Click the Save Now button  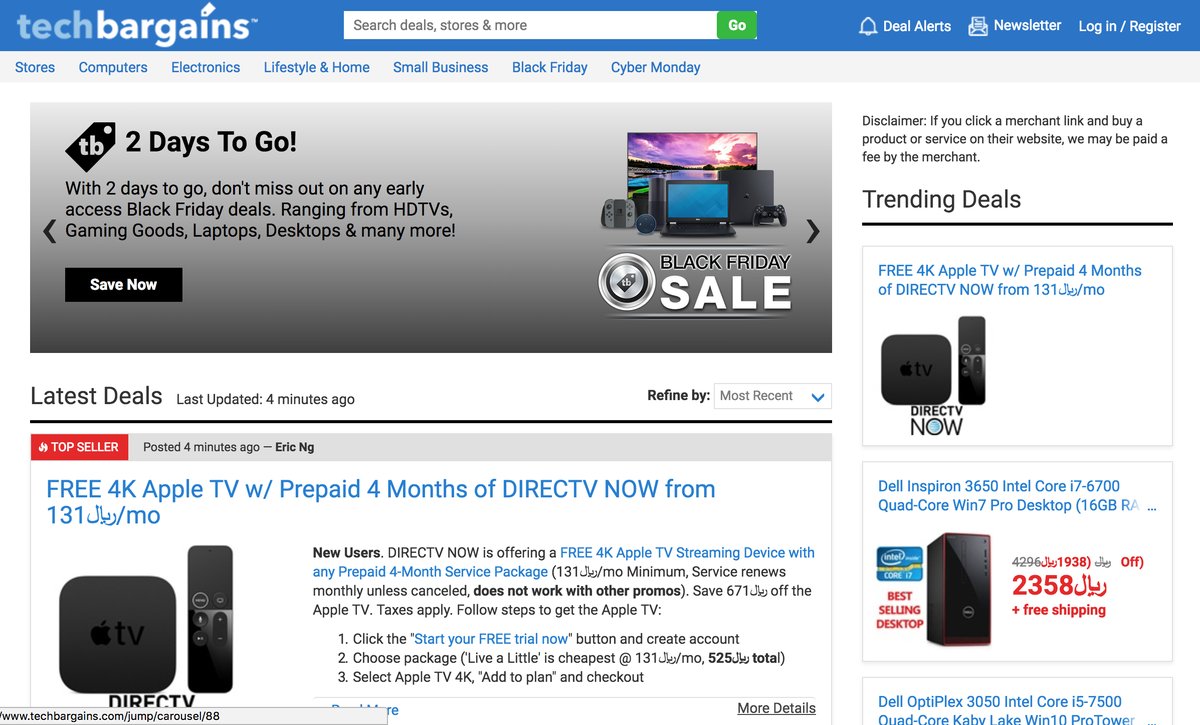(x=123, y=284)
